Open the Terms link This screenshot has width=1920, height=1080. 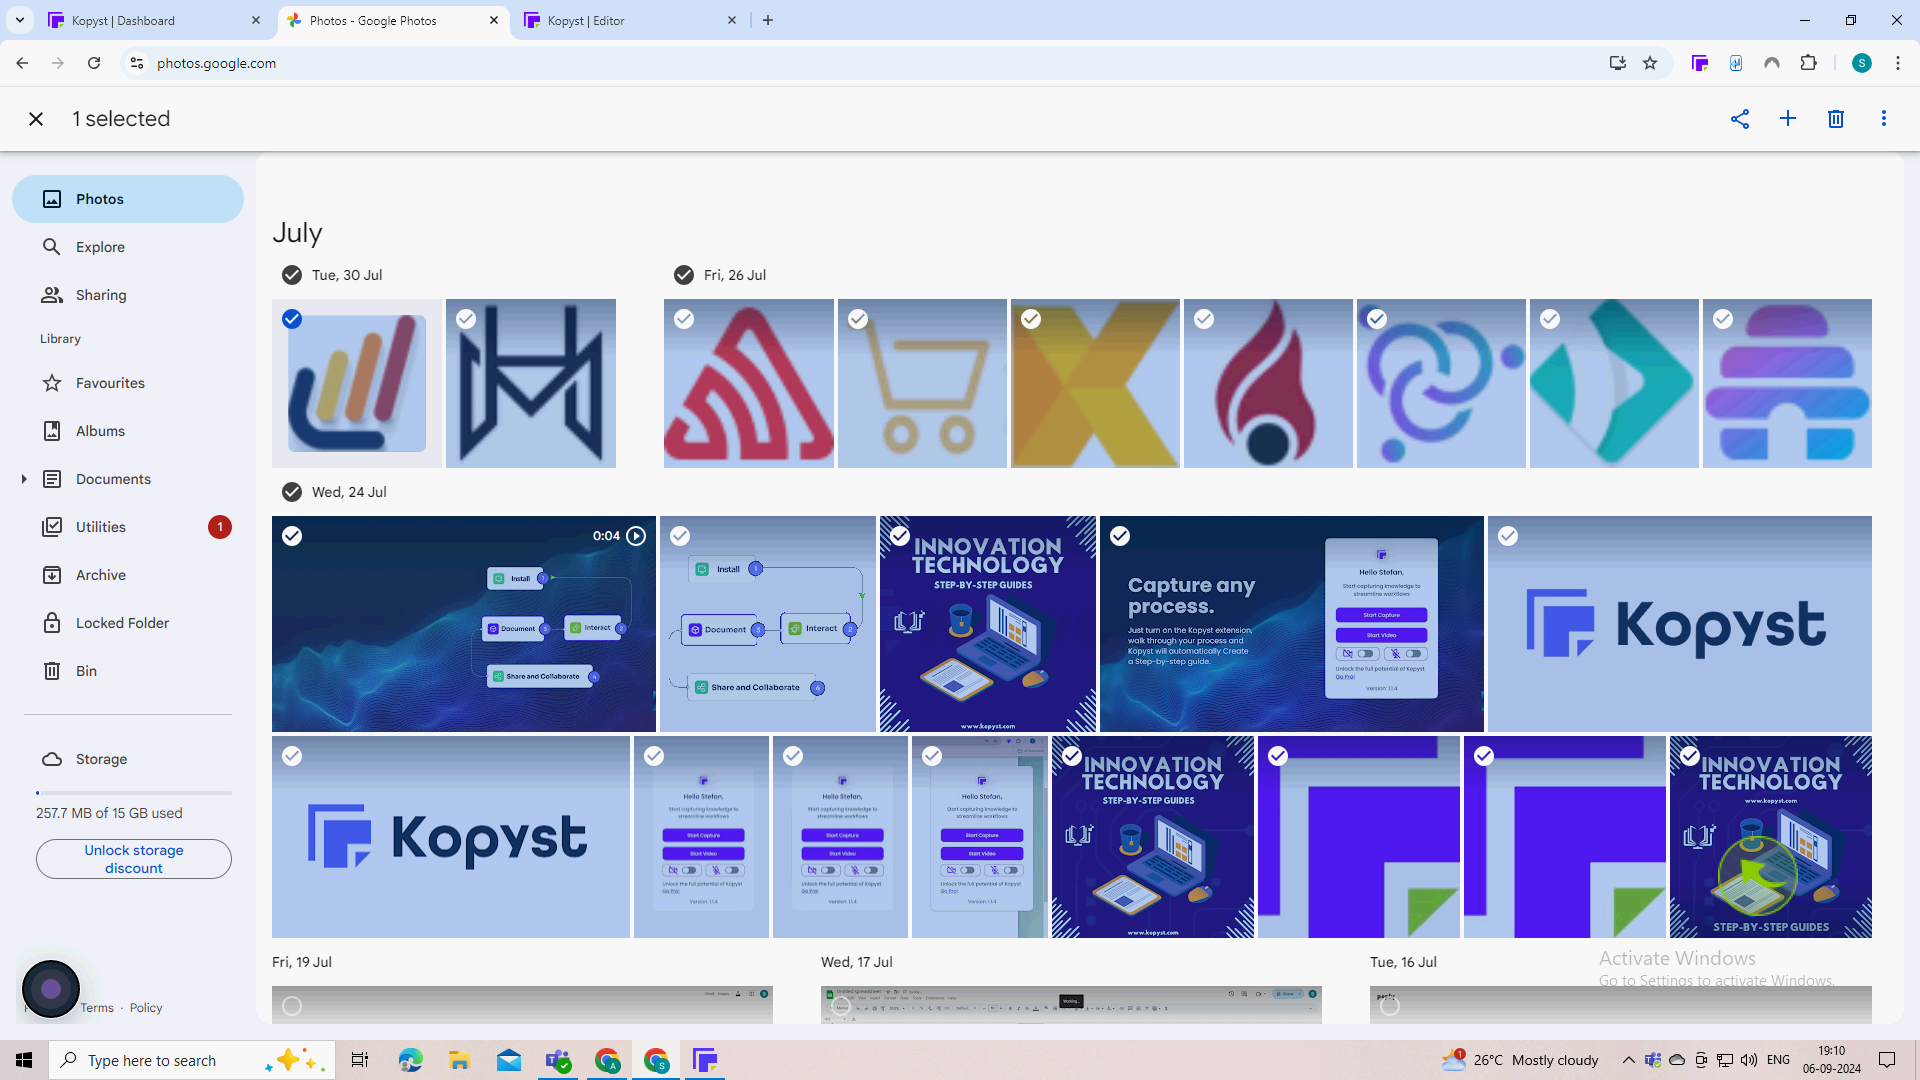pos(97,1008)
